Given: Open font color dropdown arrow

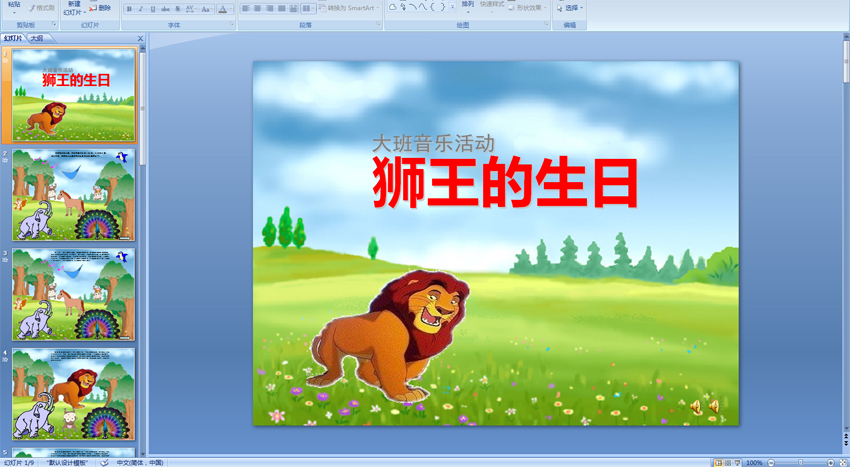Looking at the screenshot, I should [231, 9].
